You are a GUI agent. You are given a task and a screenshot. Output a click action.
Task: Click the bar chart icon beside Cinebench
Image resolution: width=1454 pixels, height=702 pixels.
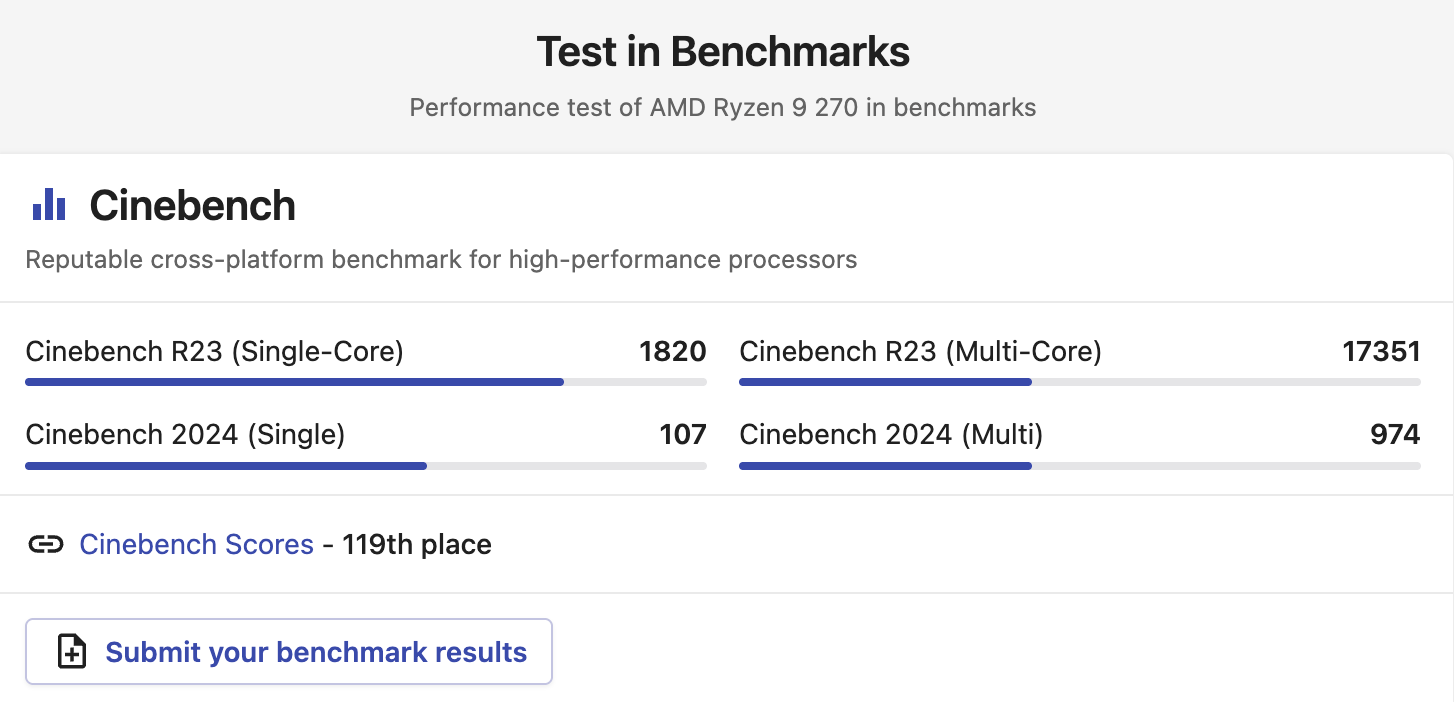coord(49,205)
